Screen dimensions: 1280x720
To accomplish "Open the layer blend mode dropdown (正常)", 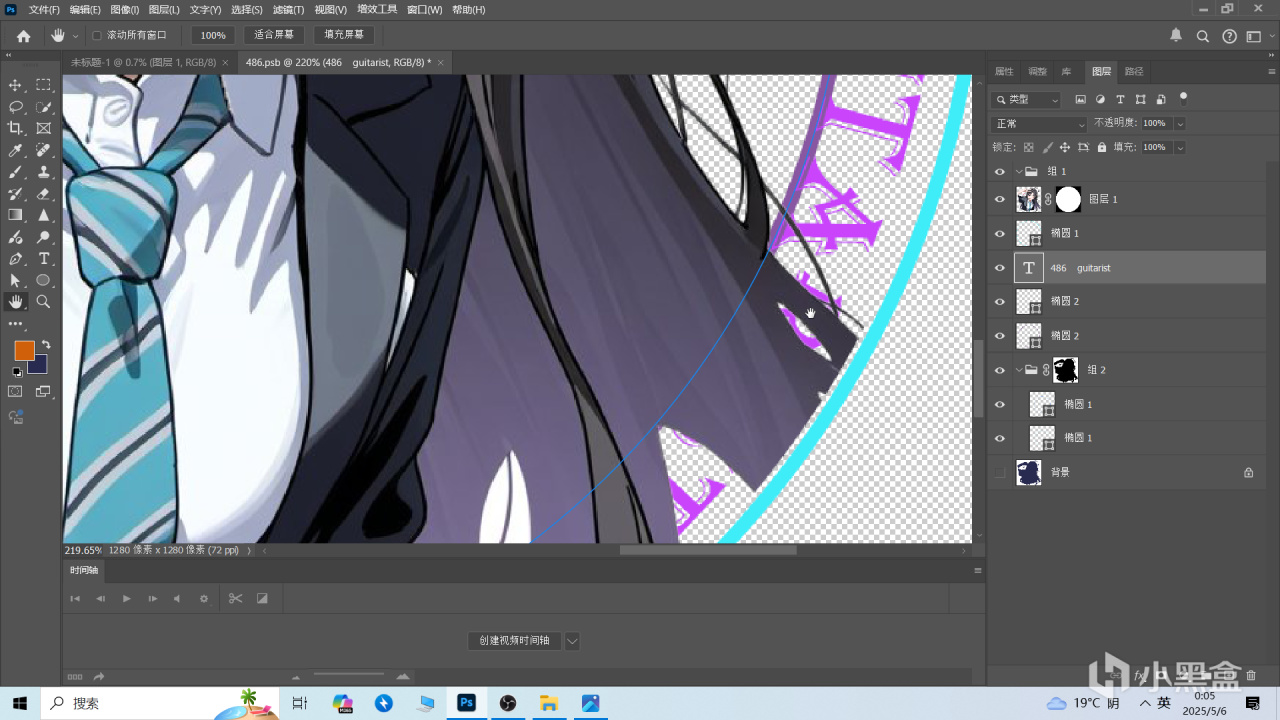I will click(x=1039, y=124).
